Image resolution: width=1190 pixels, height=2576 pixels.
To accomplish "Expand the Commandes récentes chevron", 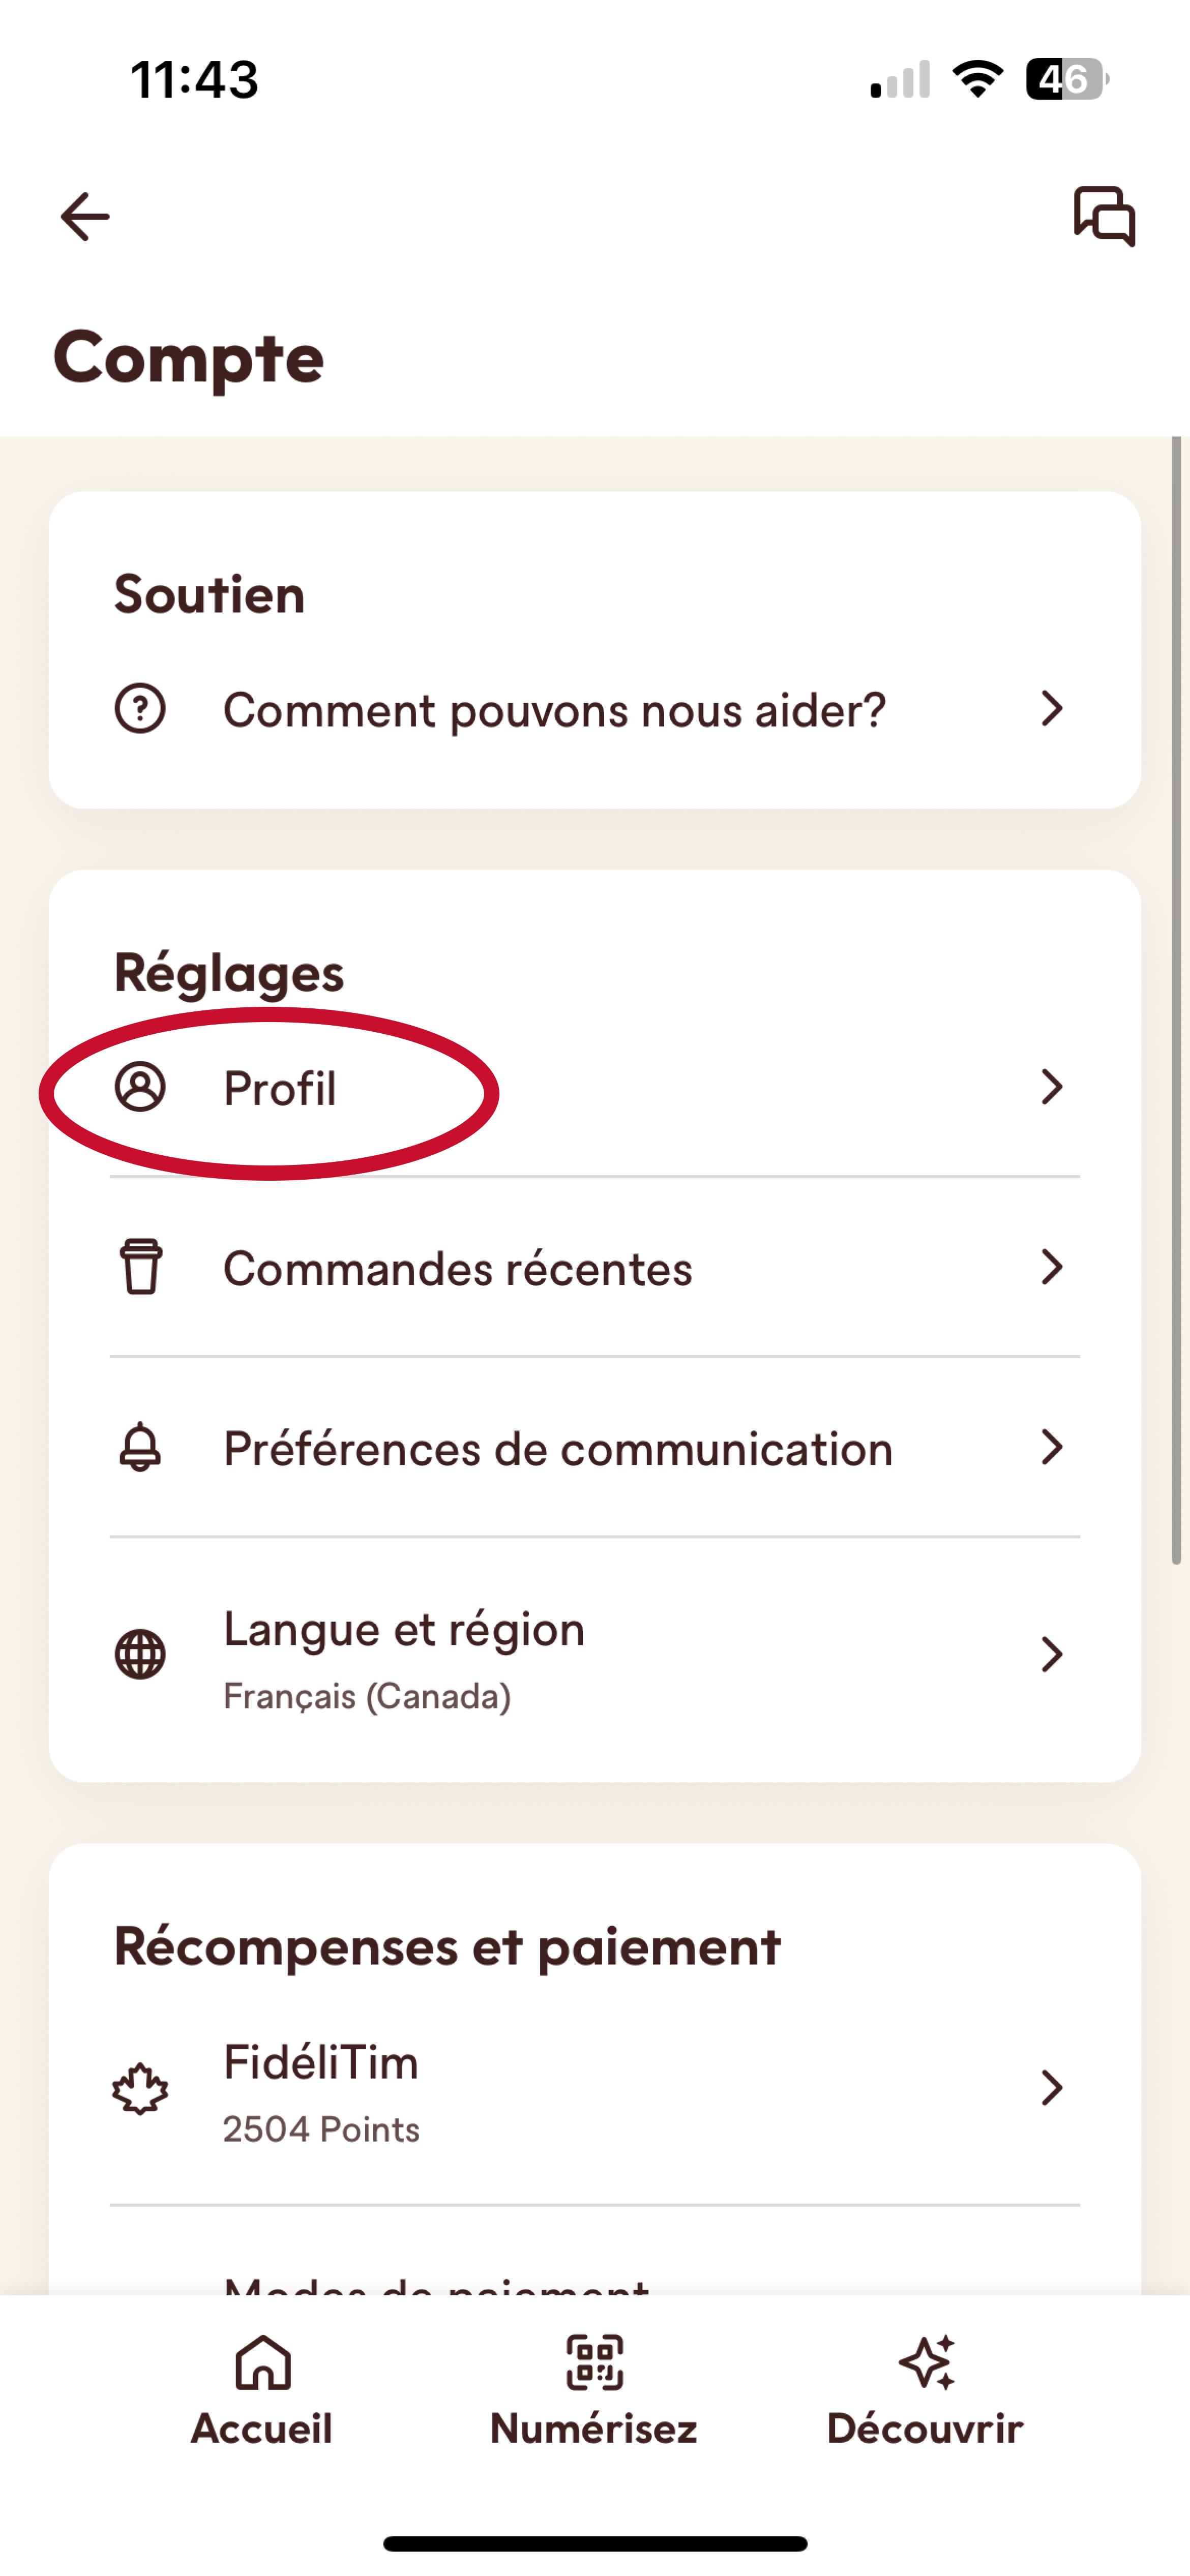I will click(x=1051, y=1267).
